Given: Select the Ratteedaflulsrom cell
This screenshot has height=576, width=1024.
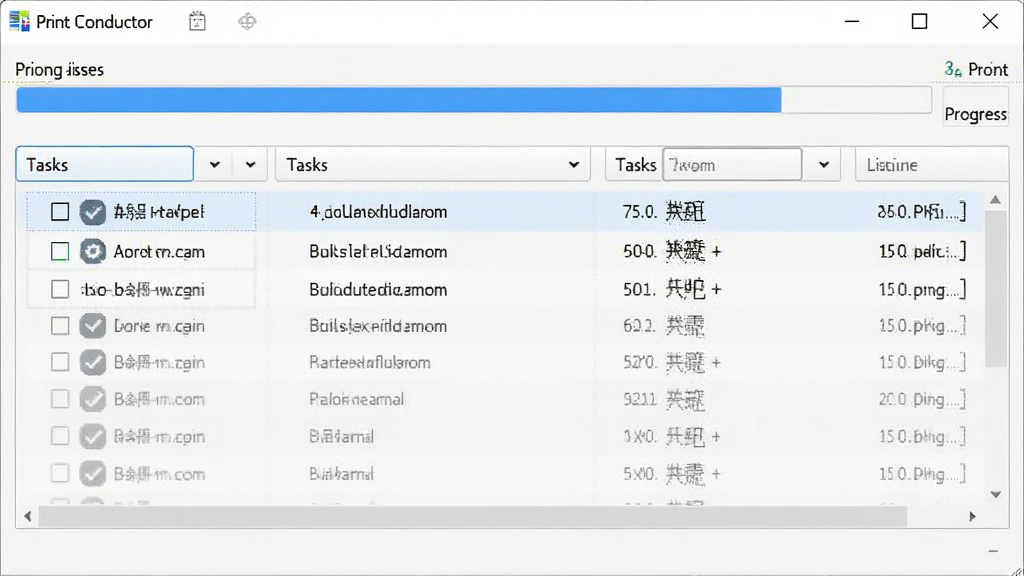Looking at the screenshot, I should pyautogui.click(x=370, y=362).
